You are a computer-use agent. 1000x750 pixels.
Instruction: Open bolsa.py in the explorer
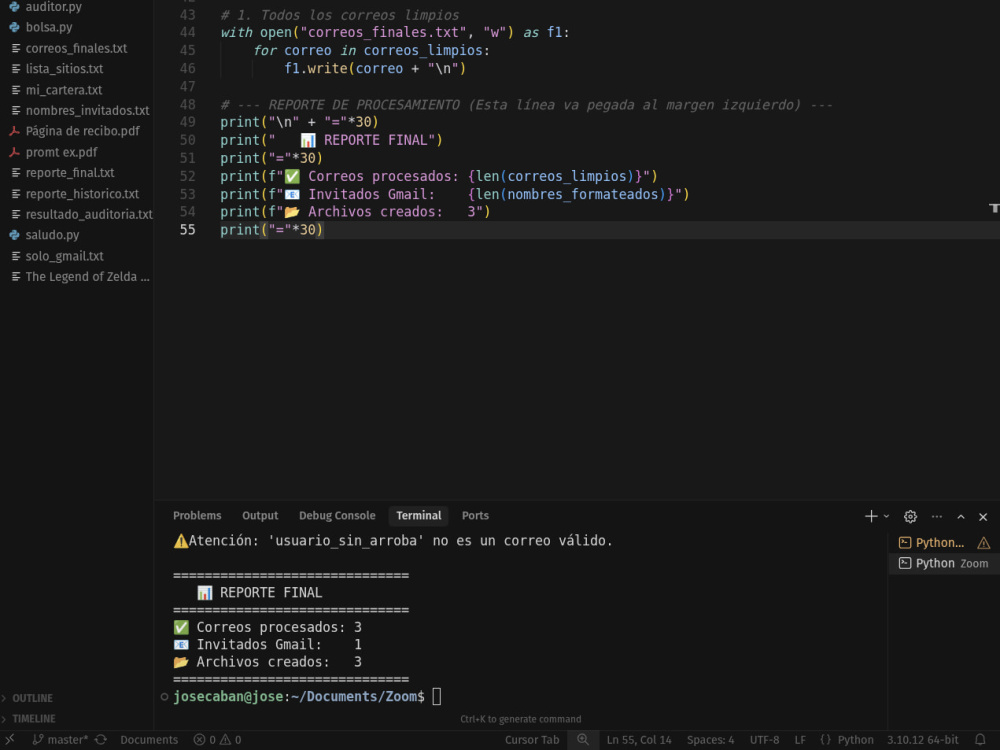[x=48, y=27]
